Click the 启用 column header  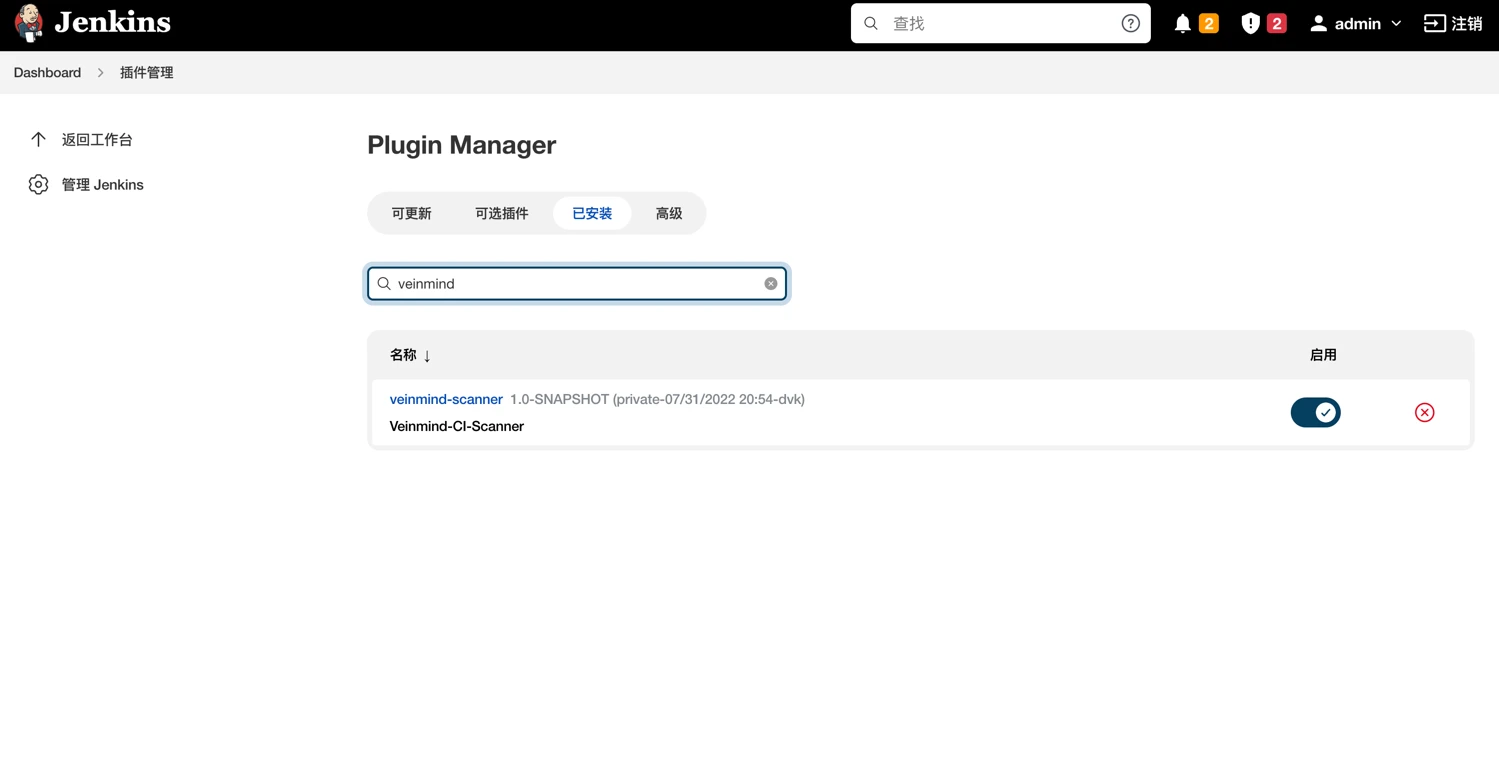point(1323,355)
